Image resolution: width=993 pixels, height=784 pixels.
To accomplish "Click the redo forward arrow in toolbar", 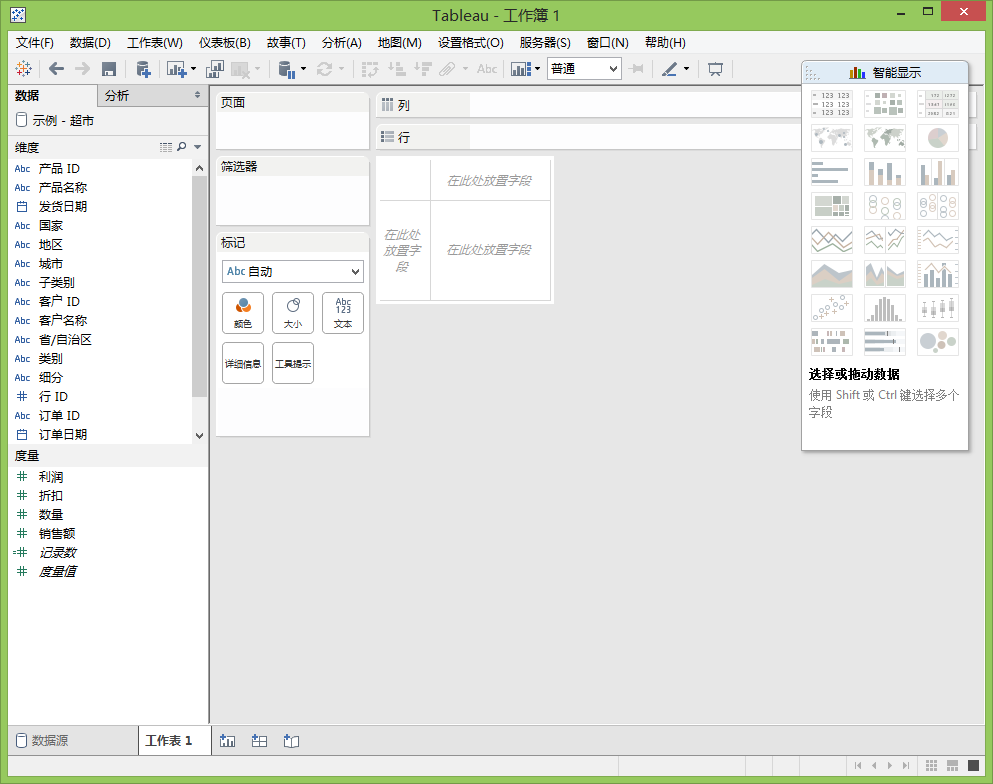I will tap(82, 68).
